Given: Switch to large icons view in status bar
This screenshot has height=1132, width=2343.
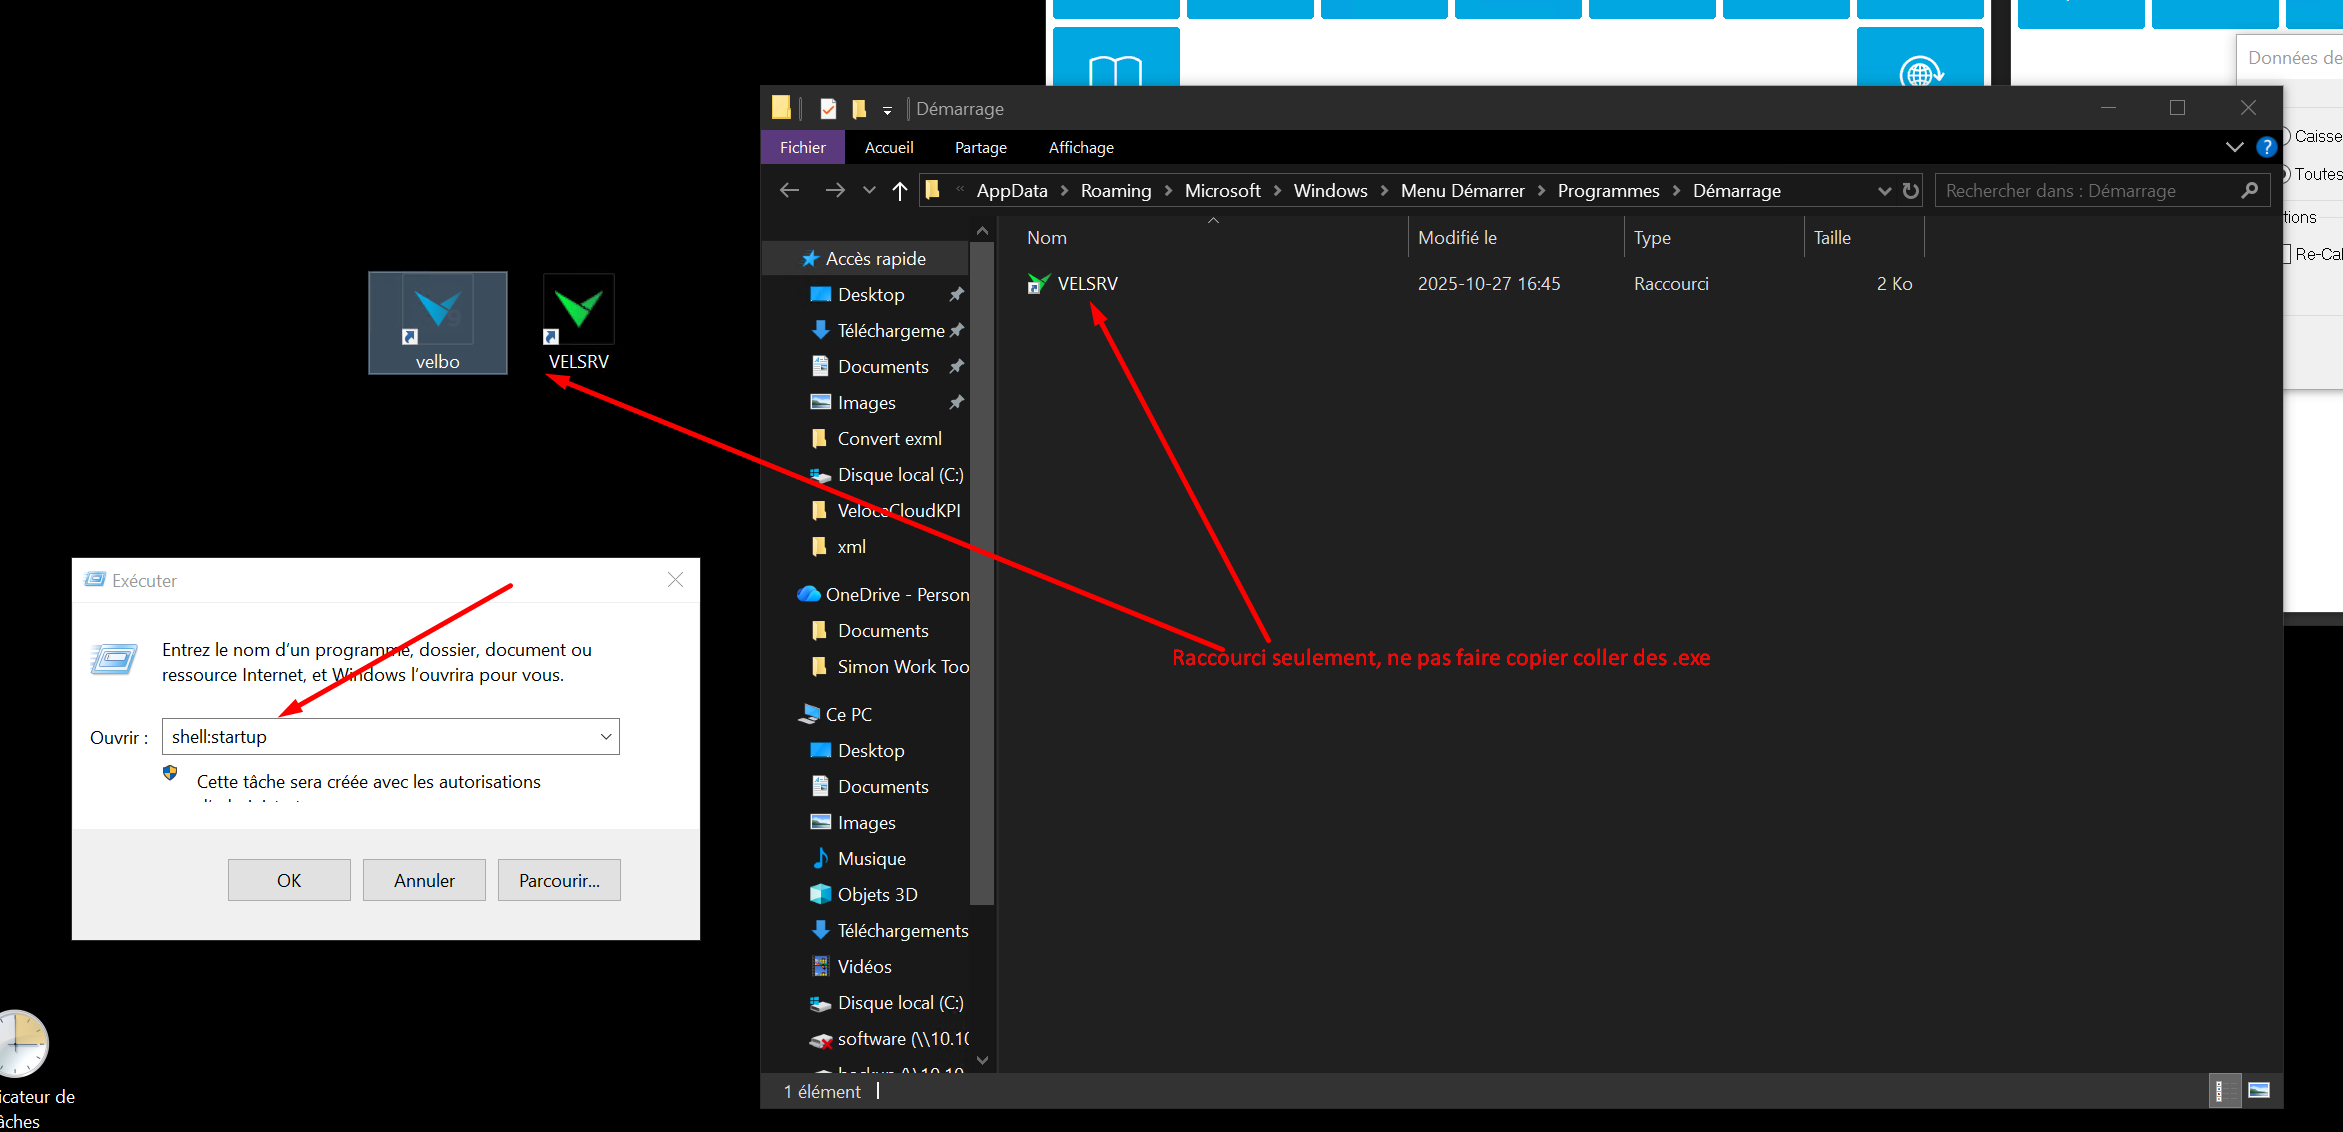Looking at the screenshot, I should click(x=2259, y=1090).
